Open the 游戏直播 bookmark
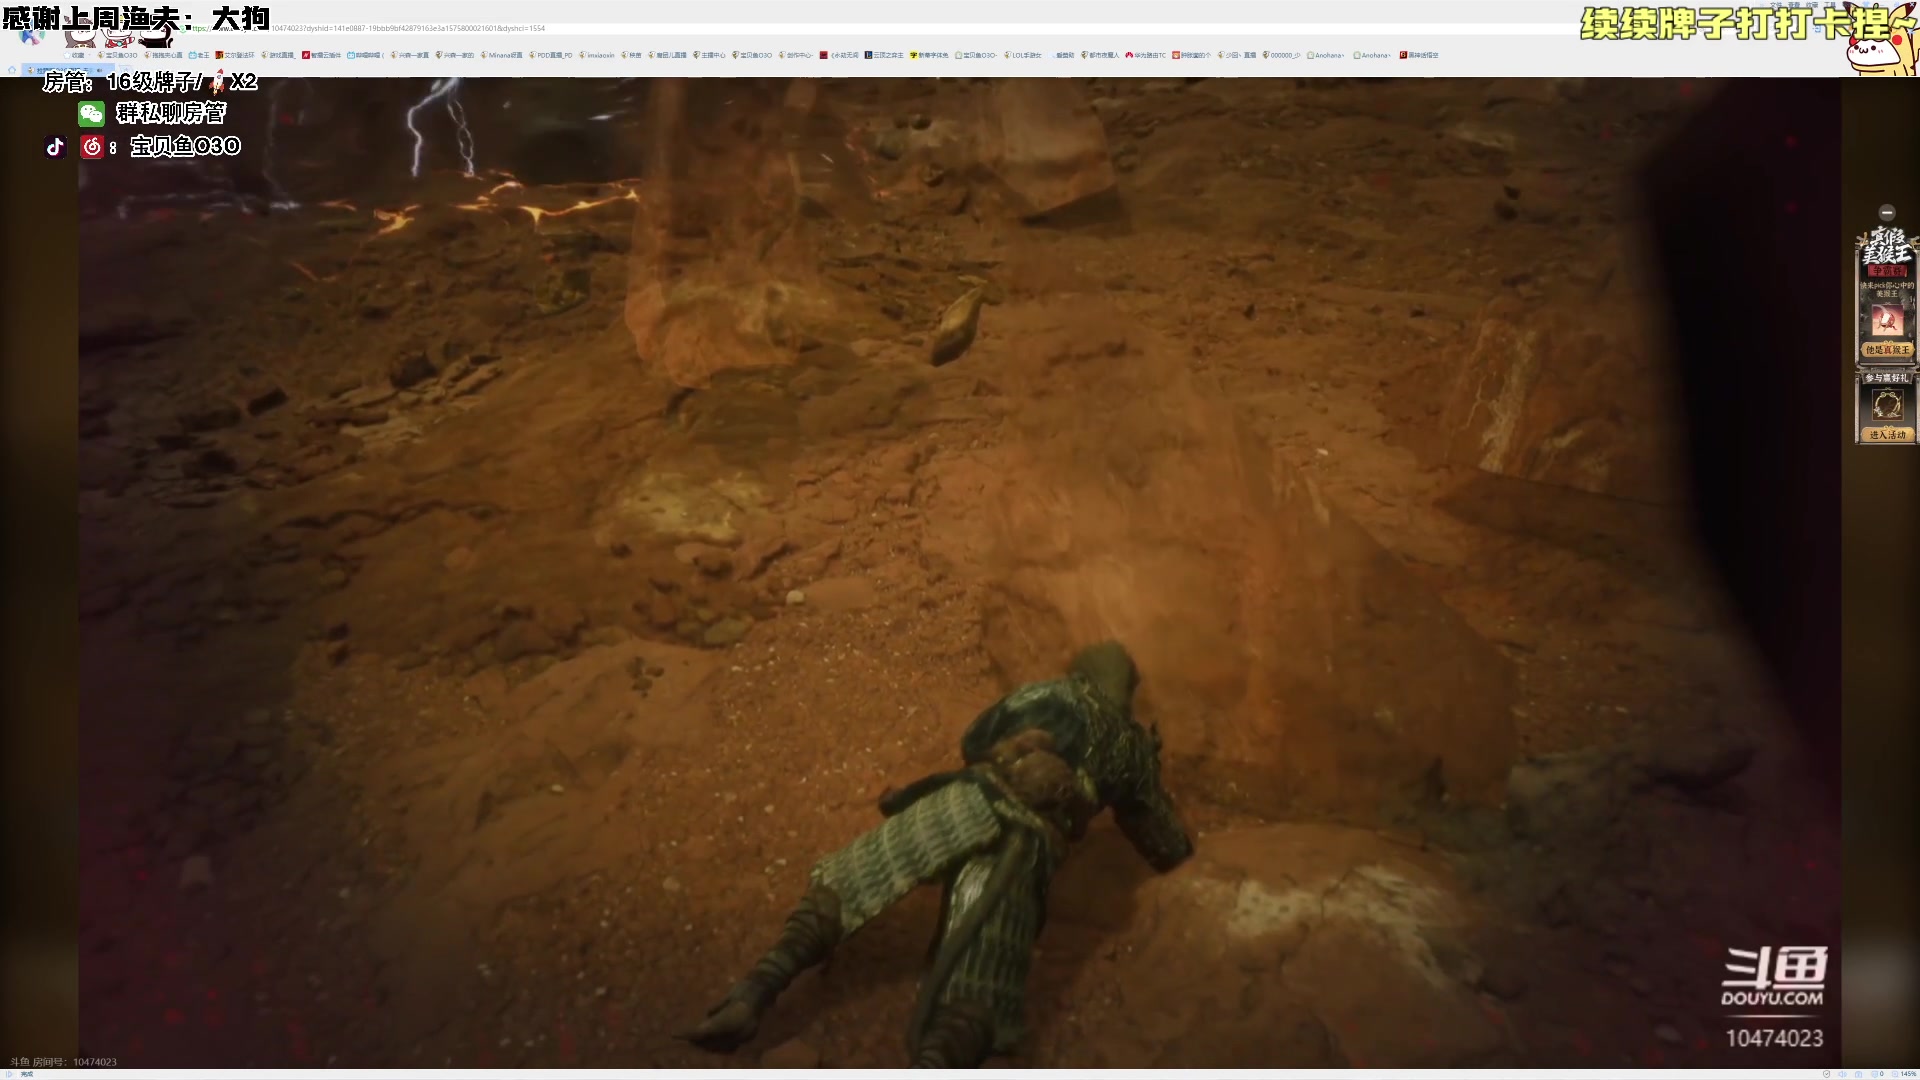Image resolution: width=1920 pixels, height=1080 pixels. (x=278, y=55)
